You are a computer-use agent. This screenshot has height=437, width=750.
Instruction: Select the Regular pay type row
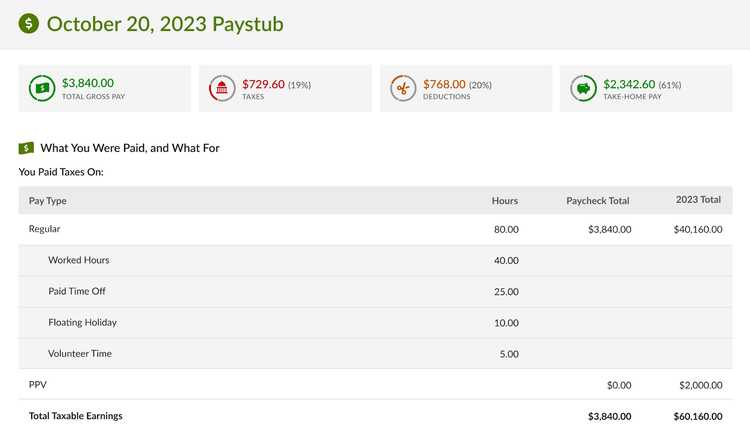click(x=45, y=229)
